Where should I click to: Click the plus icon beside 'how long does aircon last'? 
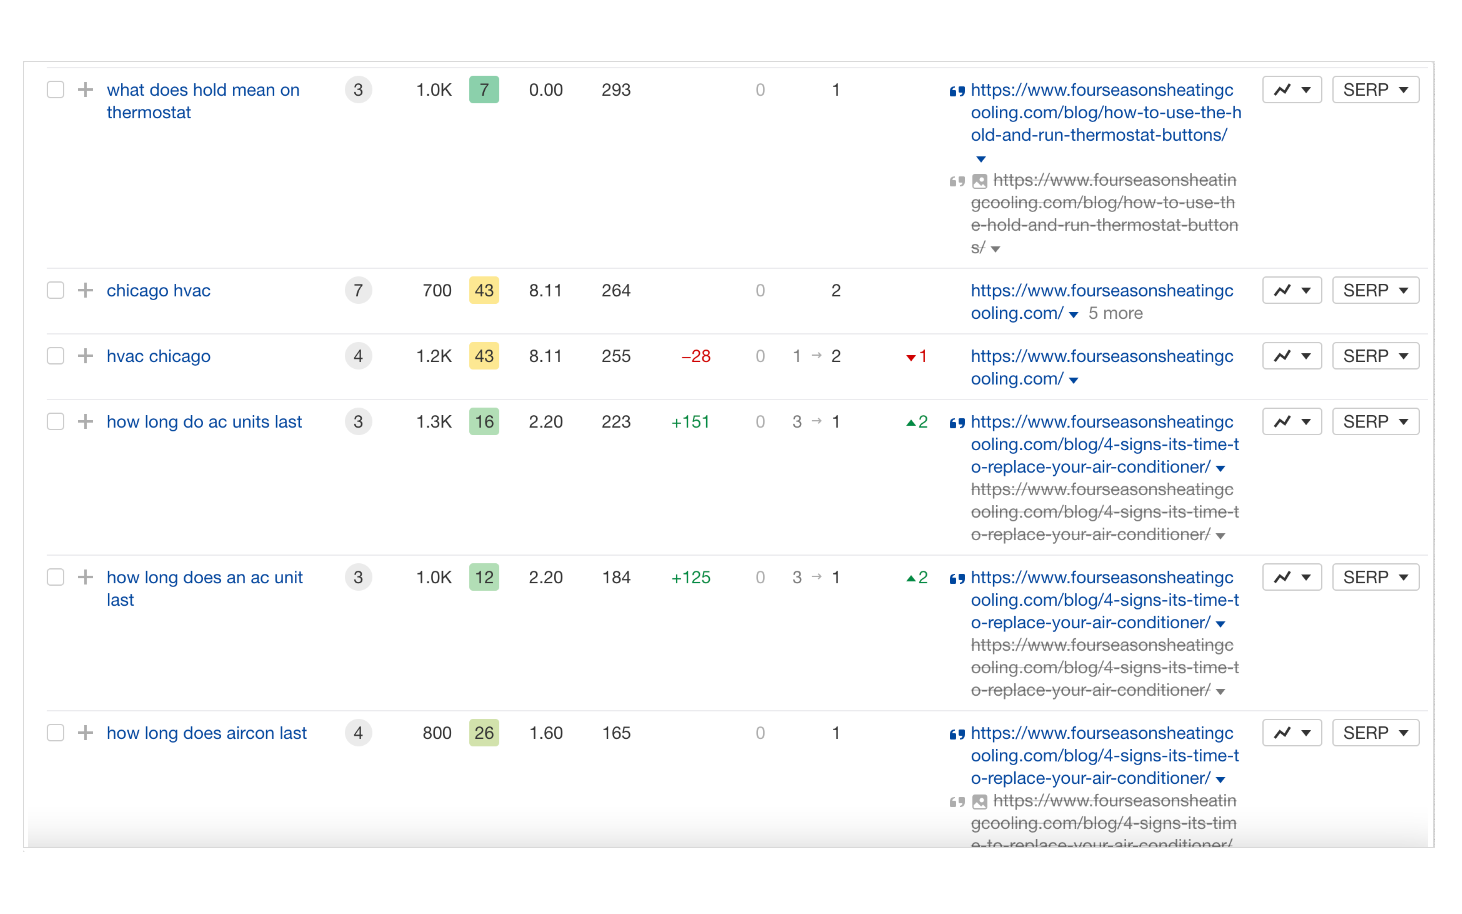click(85, 733)
